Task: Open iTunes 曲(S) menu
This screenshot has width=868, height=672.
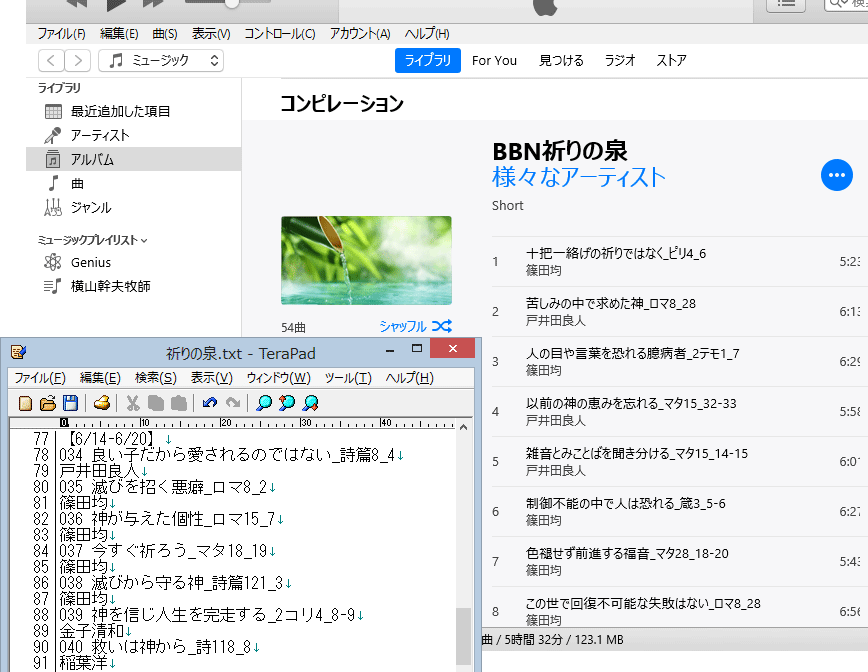Action: tap(165, 34)
